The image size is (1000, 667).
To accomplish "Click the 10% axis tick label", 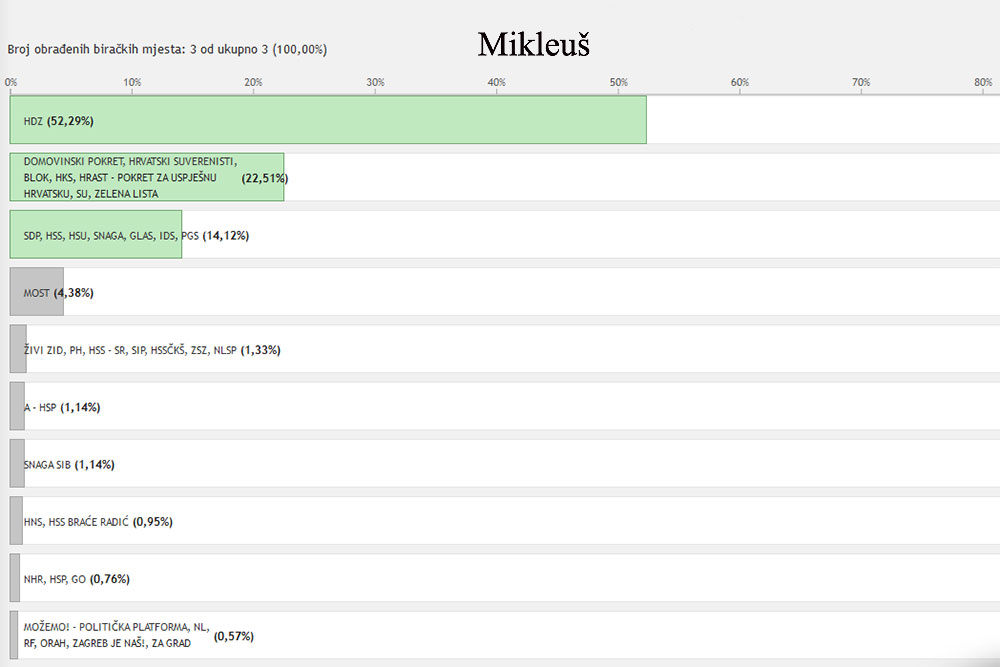I will tap(132, 82).
